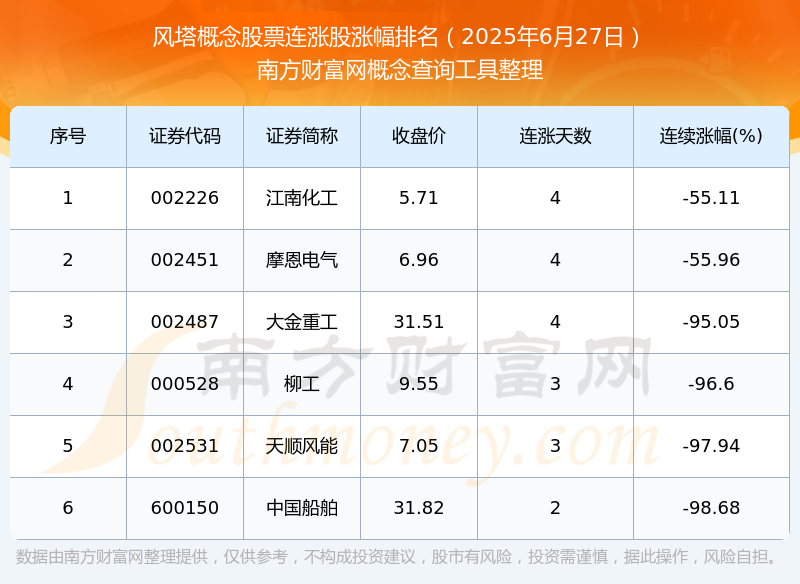The width and height of the screenshot is (800, 584).
Task: Click the value -55.11
Action: pos(711,198)
